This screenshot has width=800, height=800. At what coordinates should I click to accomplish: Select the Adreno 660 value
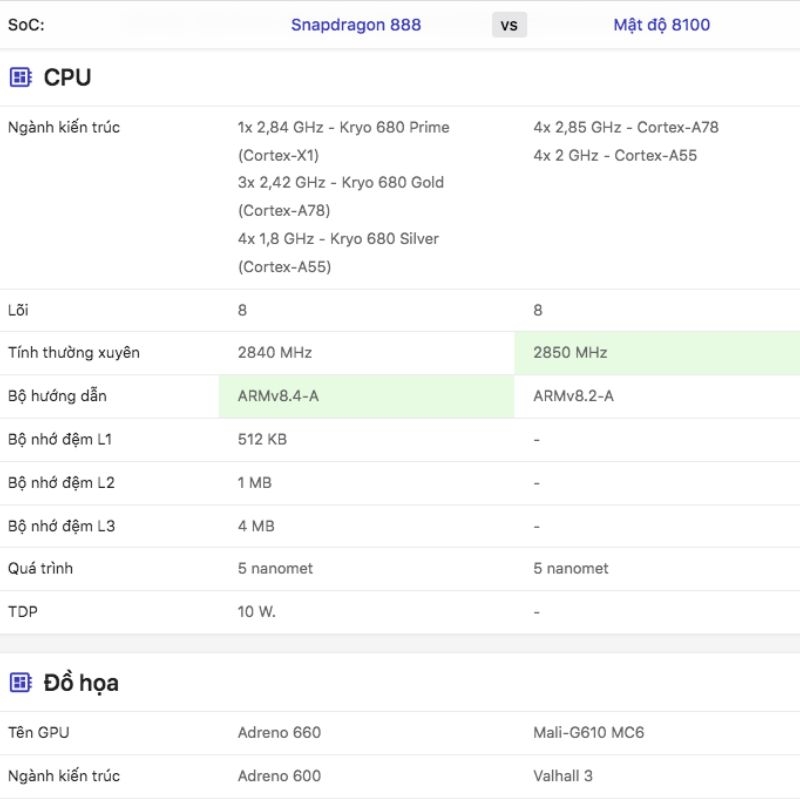(x=279, y=733)
